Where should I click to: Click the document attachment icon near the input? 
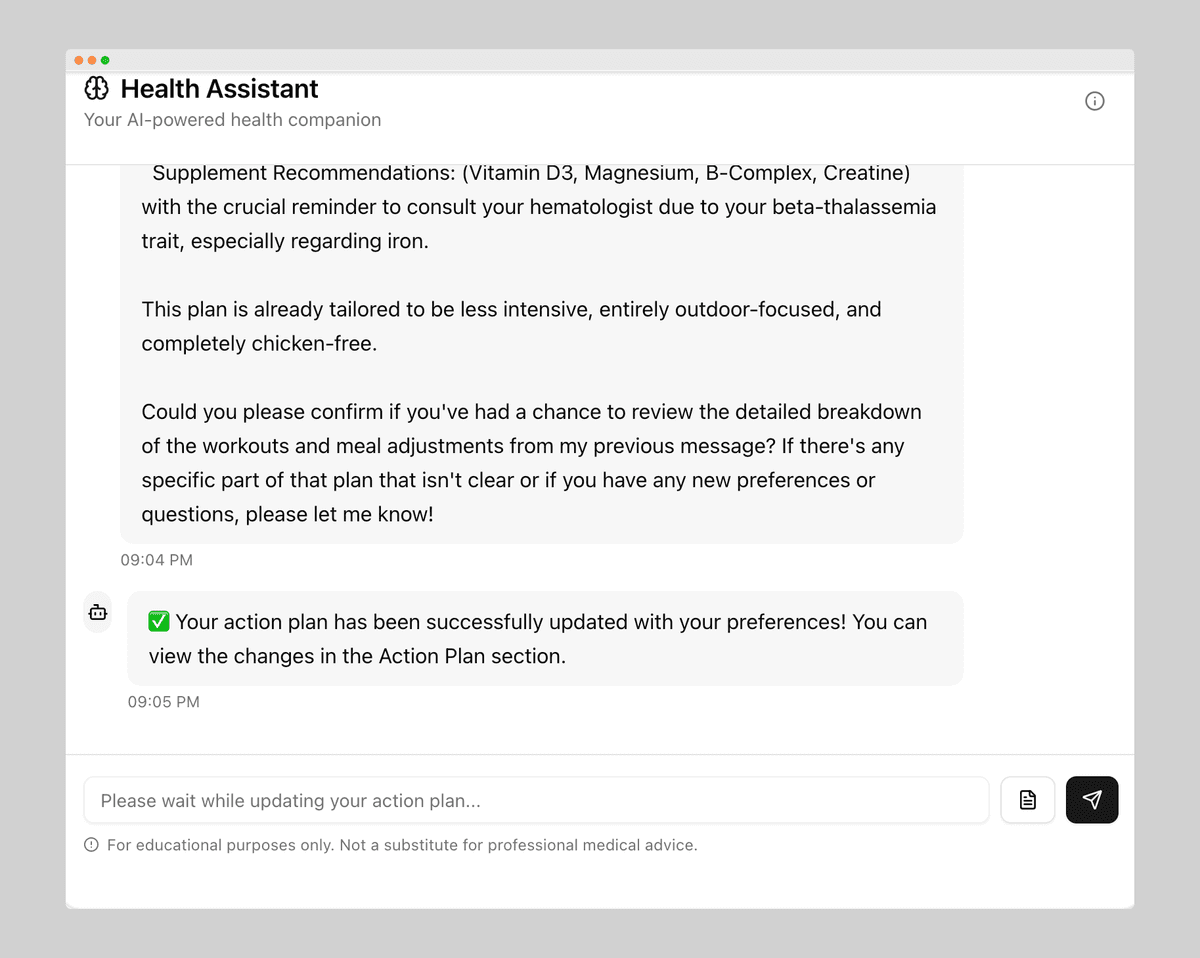point(1027,800)
